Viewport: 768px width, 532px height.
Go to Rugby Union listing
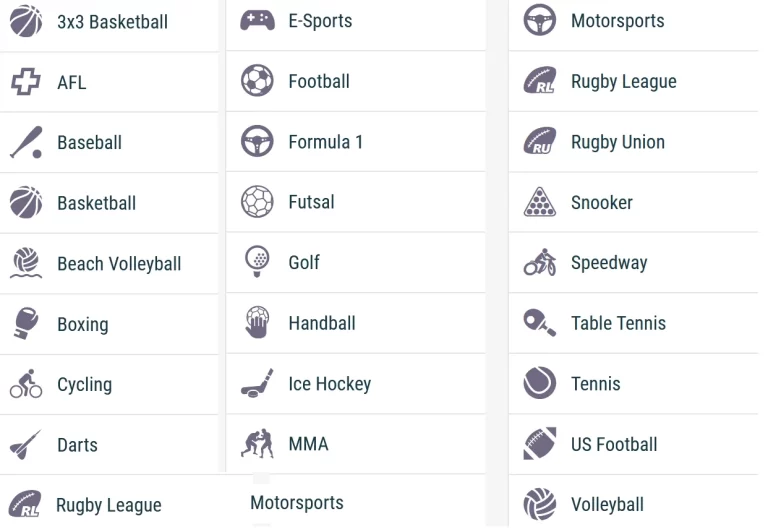point(633,142)
